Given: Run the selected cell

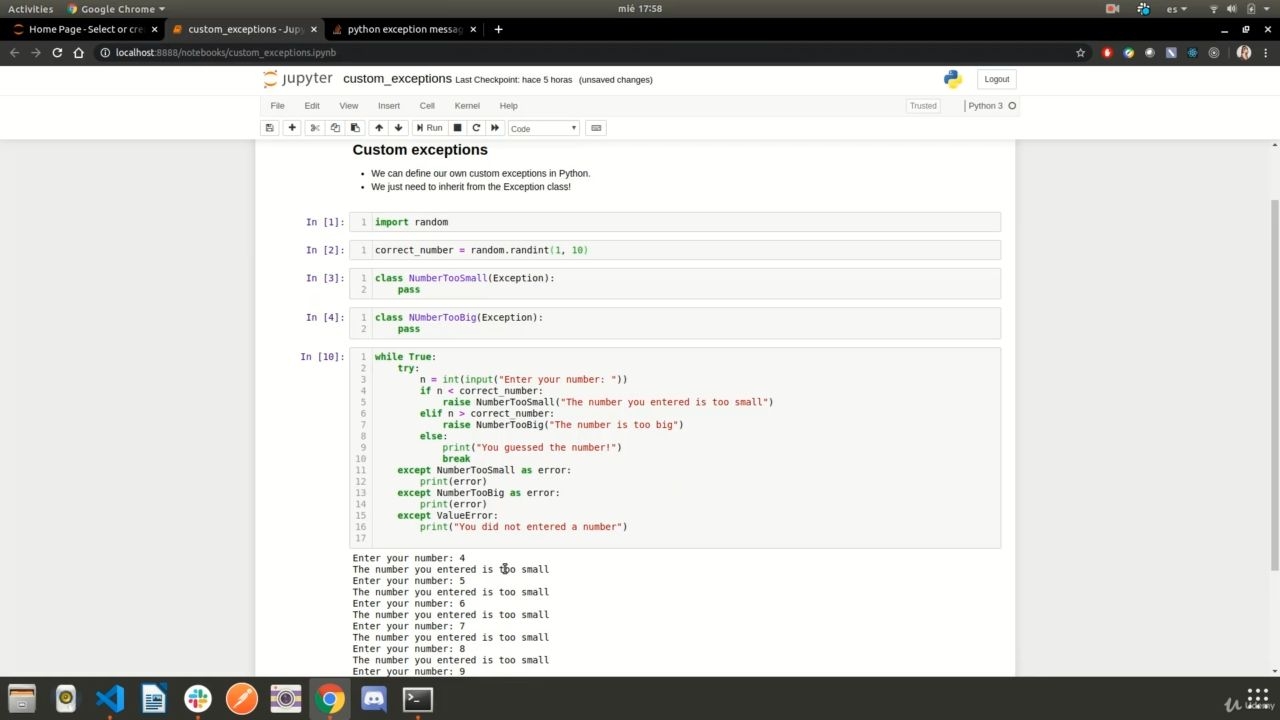Looking at the screenshot, I should click(429, 128).
